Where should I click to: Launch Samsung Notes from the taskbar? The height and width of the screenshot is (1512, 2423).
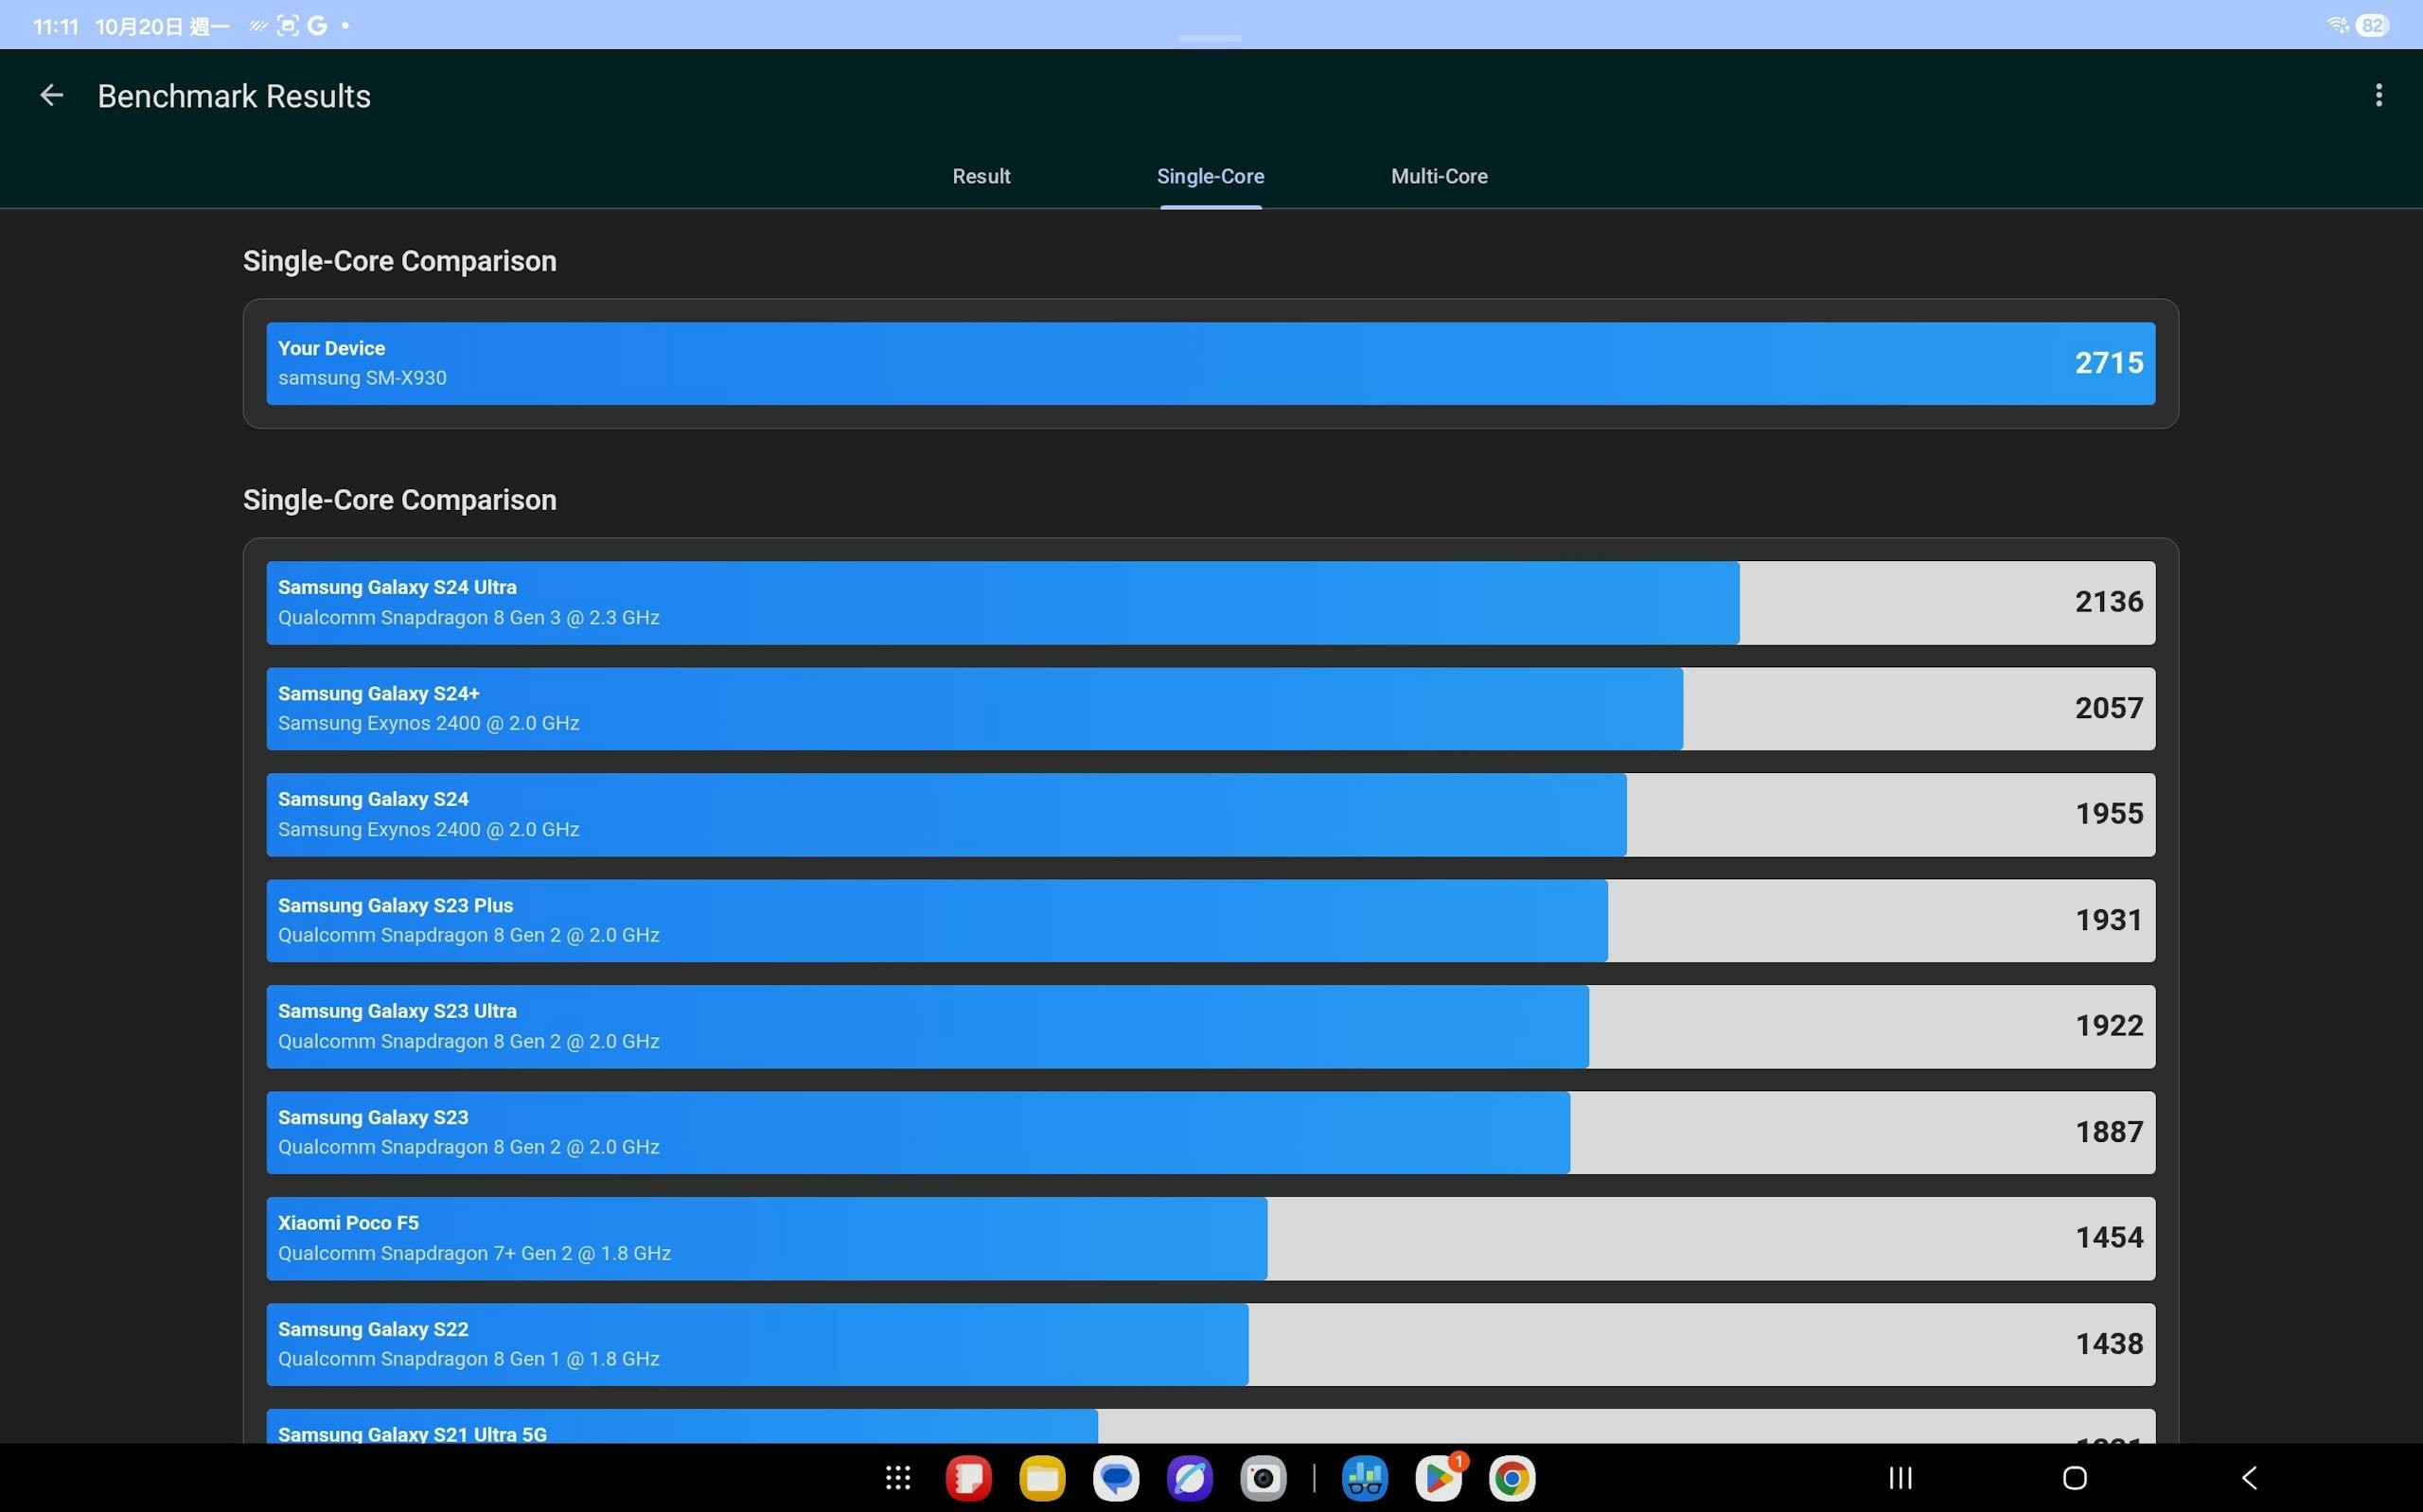[968, 1477]
